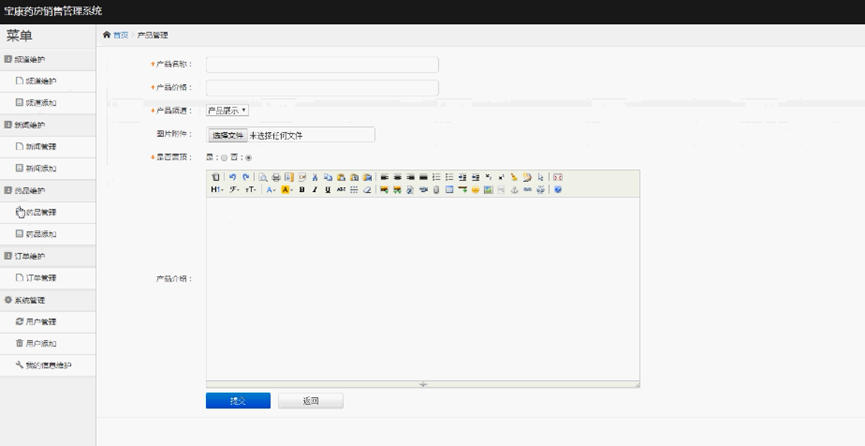Copy the selection using editor toolbar
Screen dimensions: 865x446
coord(328,177)
